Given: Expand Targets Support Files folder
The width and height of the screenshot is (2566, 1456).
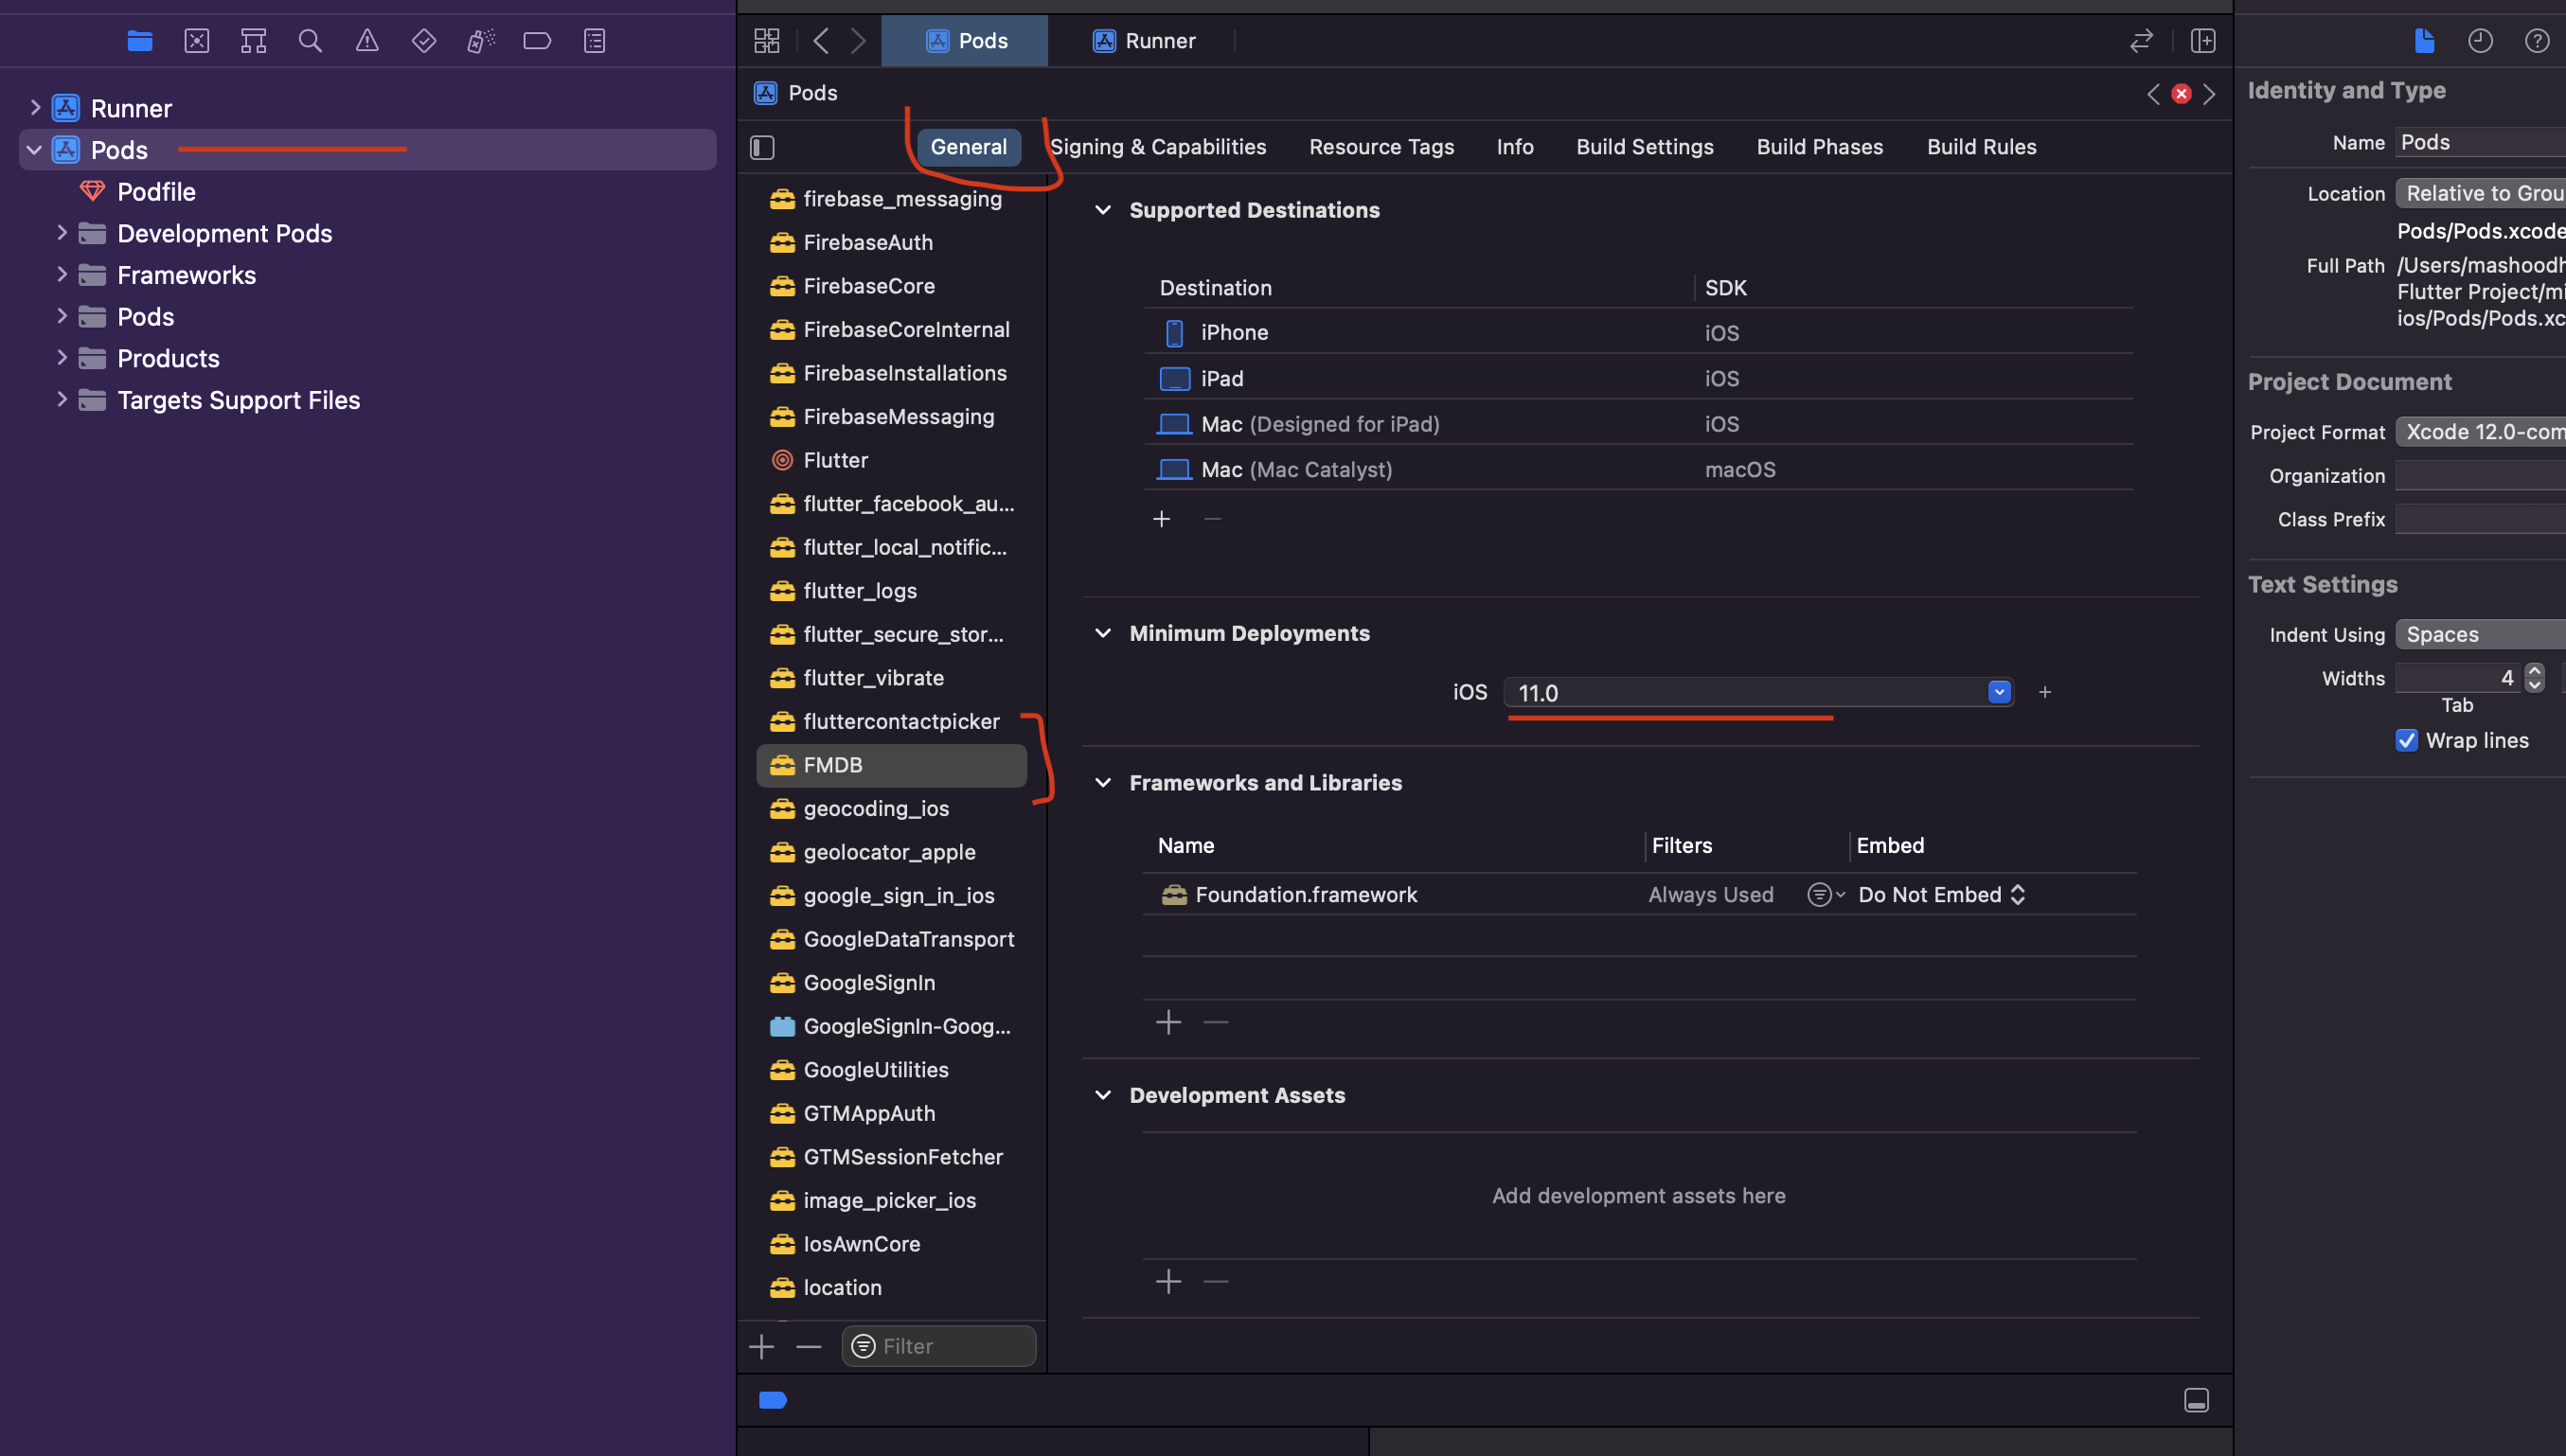Looking at the screenshot, I should click(x=62, y=399).
